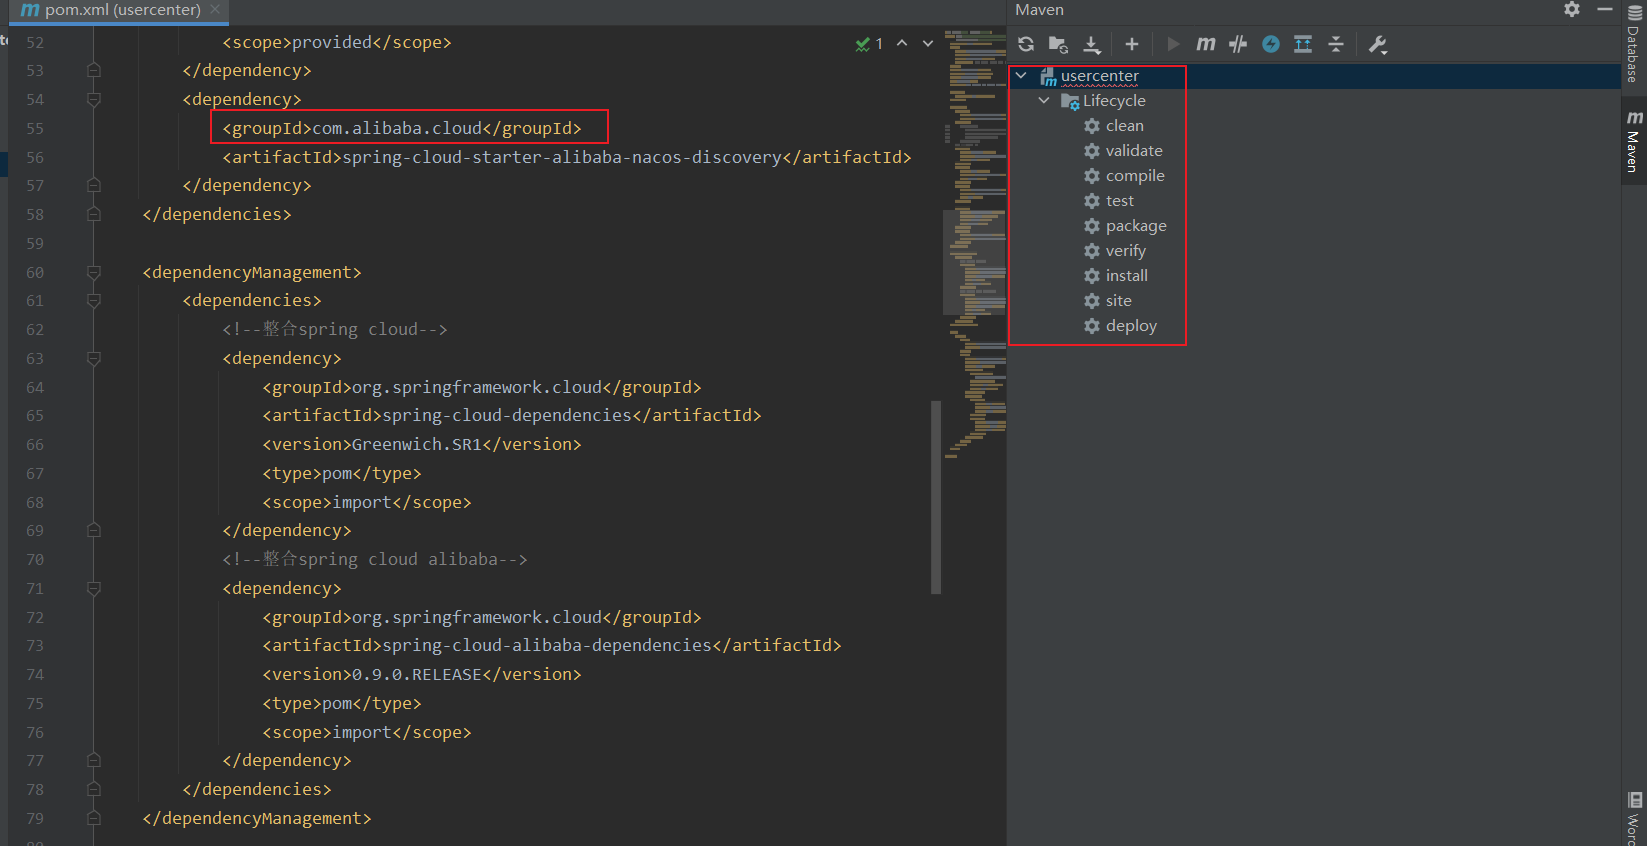Open the Database side tab
The height and width of the screenshot is (846, 1647).
tap(1634, 45)
